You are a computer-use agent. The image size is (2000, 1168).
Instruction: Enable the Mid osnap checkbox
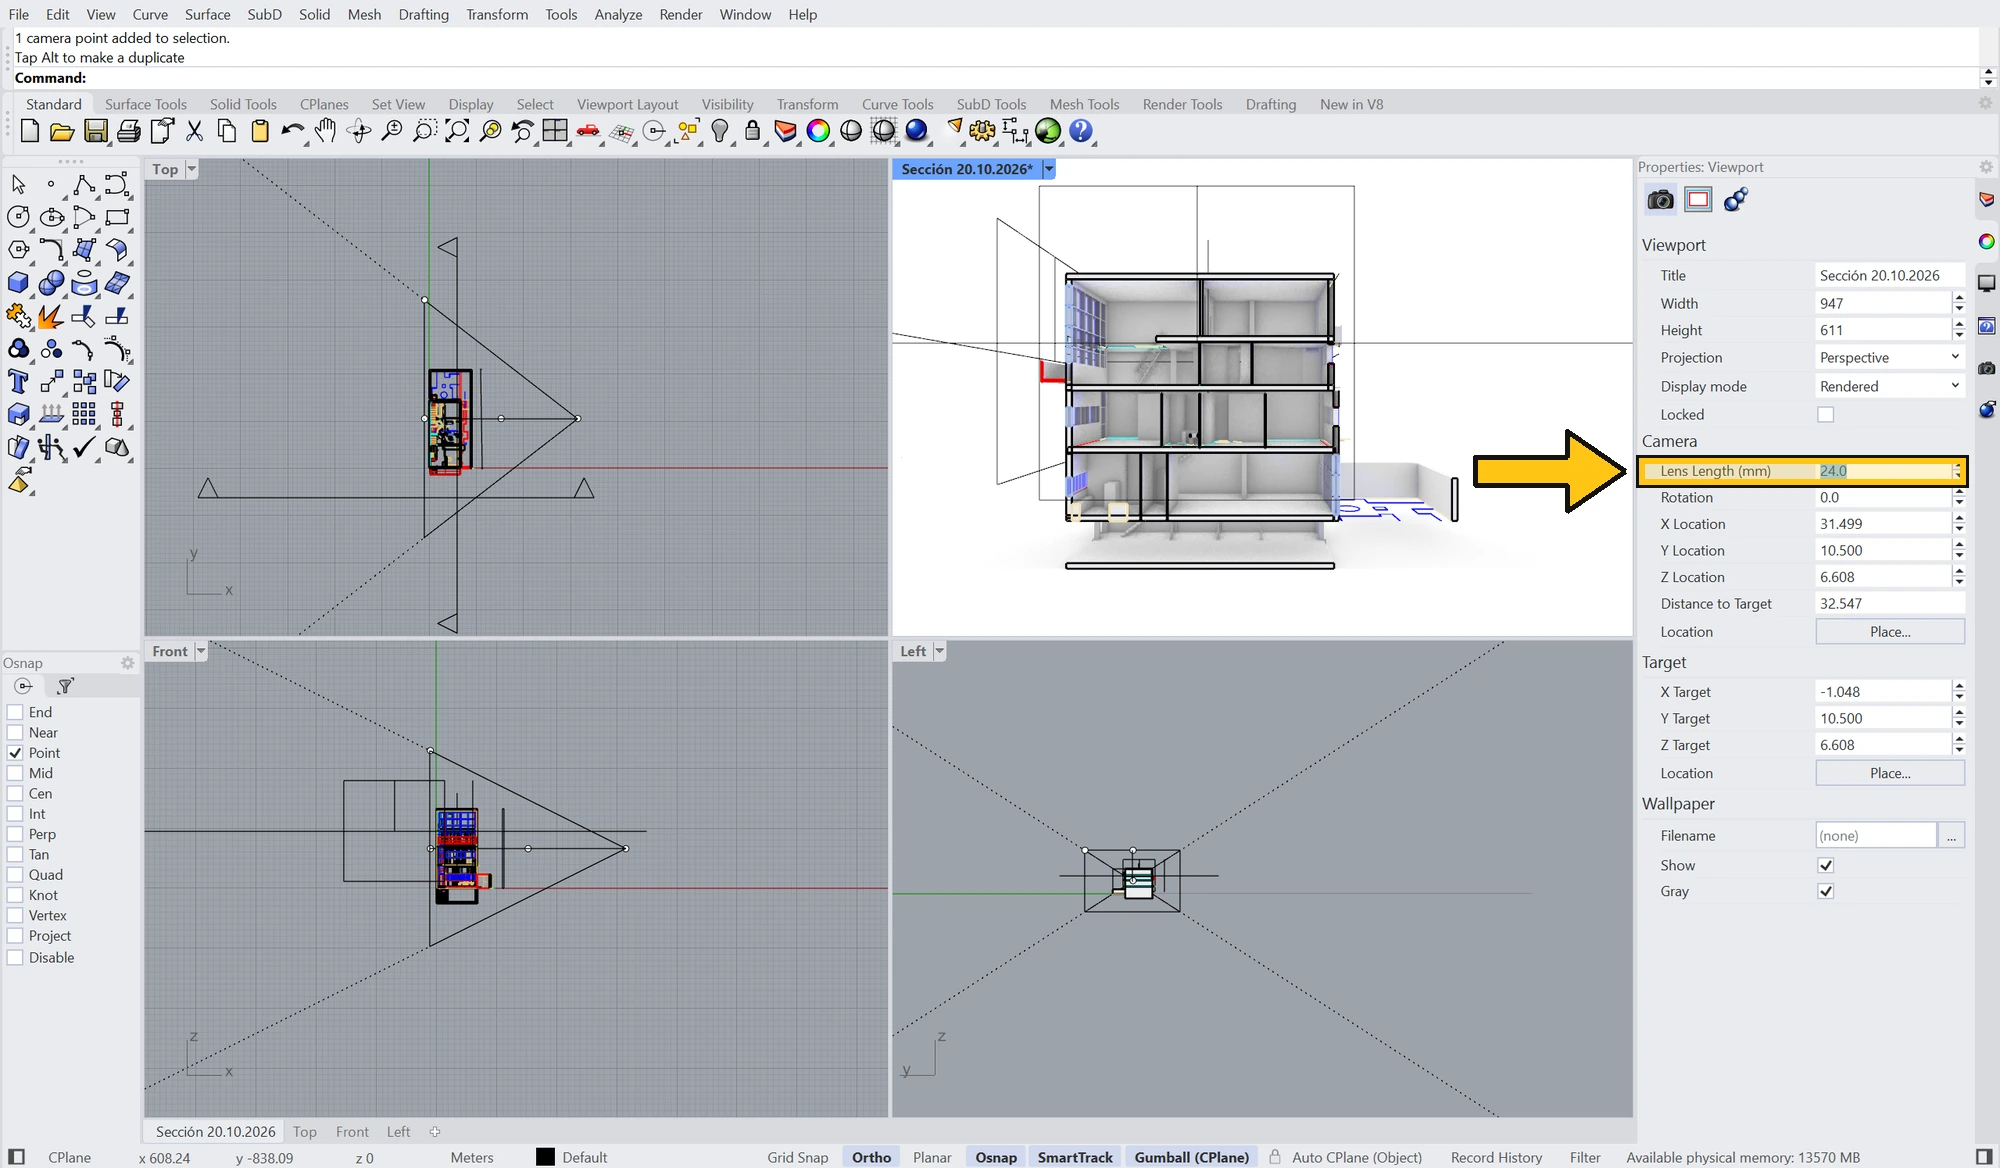point(15,773)
